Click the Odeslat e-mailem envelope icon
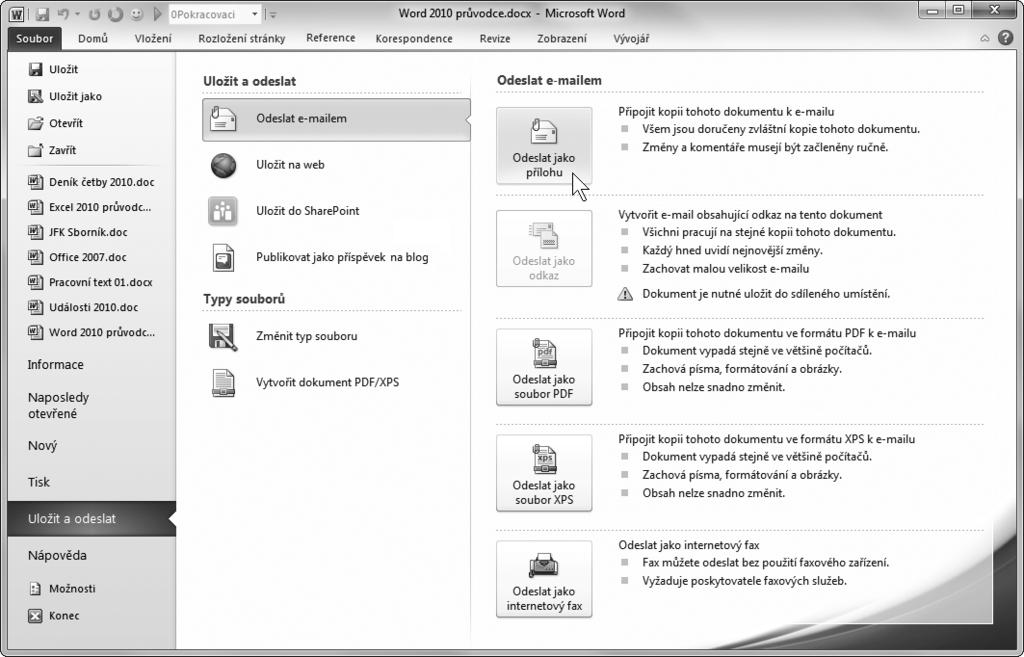Screen dimensions: 1024x657 click(223, 119)
